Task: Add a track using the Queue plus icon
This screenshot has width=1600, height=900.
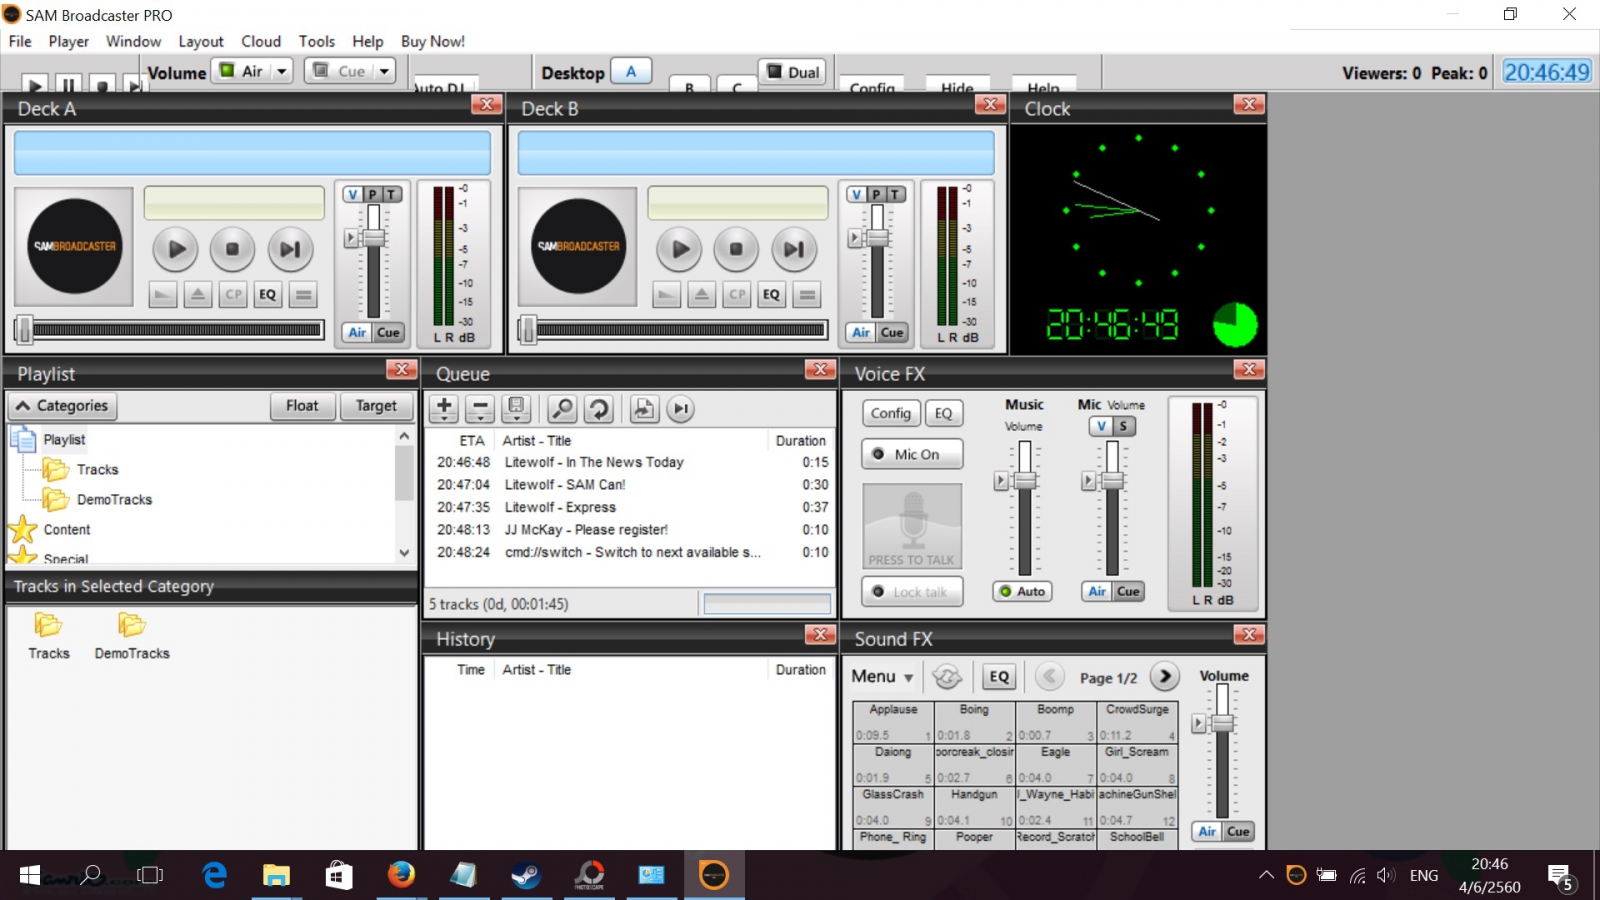Action: point(444,408)
